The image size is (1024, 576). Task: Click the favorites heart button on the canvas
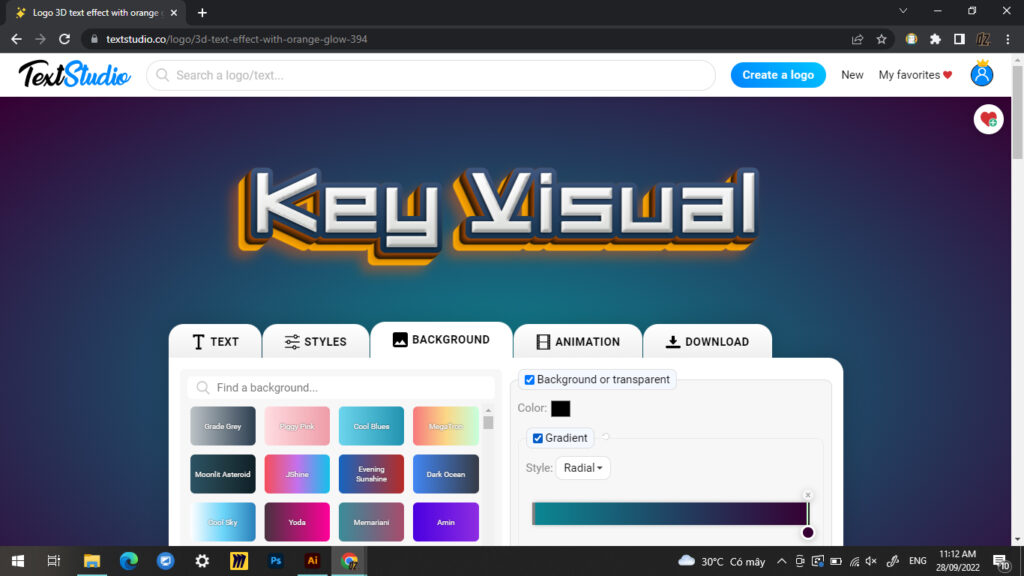988,119
